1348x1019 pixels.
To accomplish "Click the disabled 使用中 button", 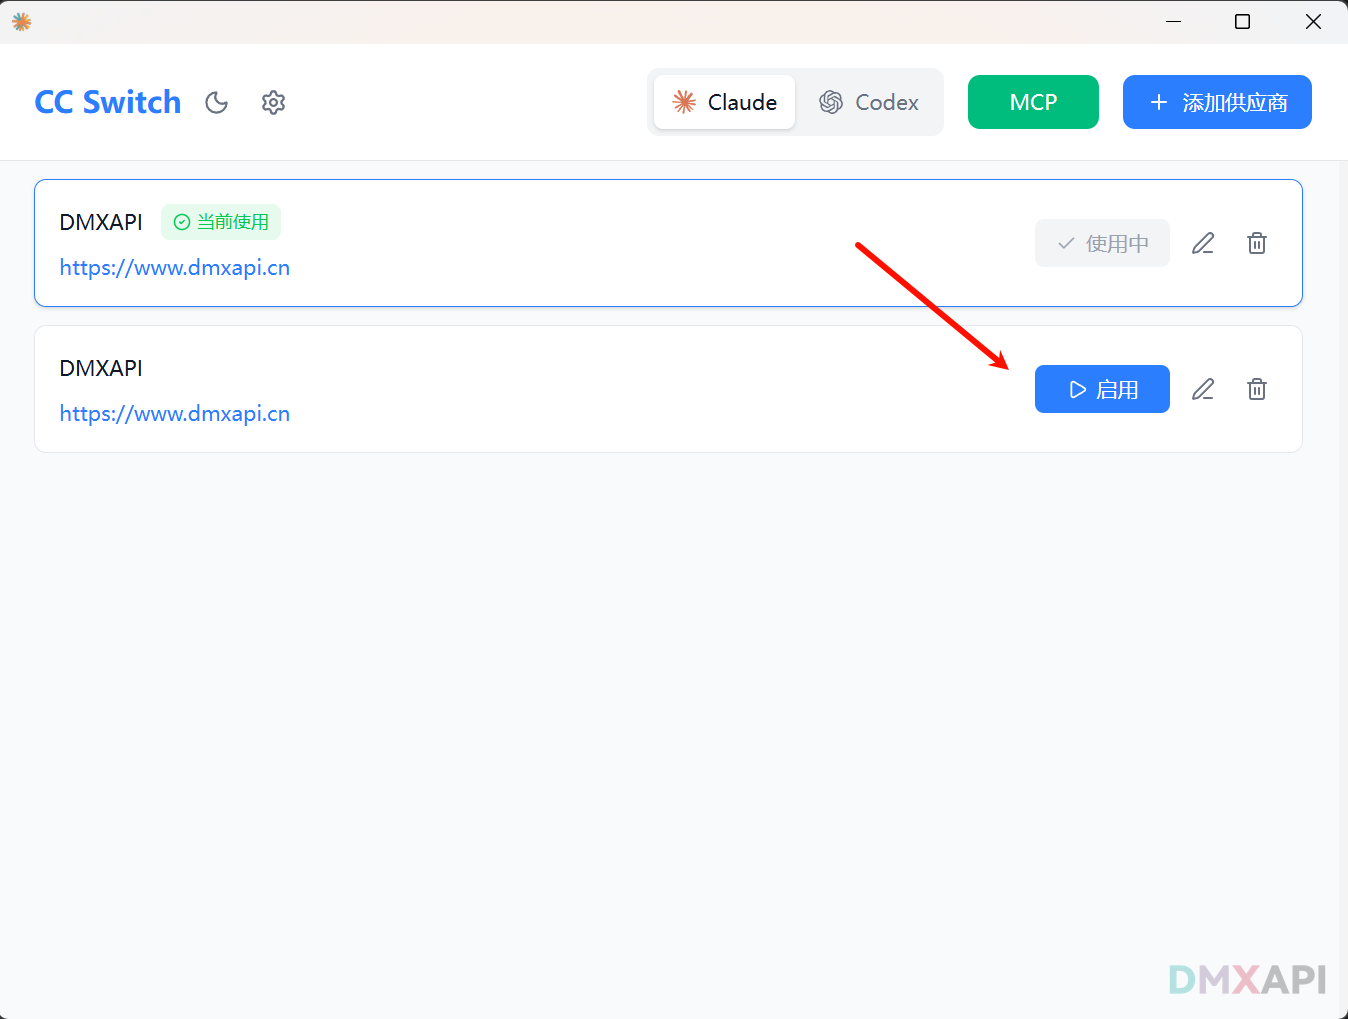I will 1102,243.
